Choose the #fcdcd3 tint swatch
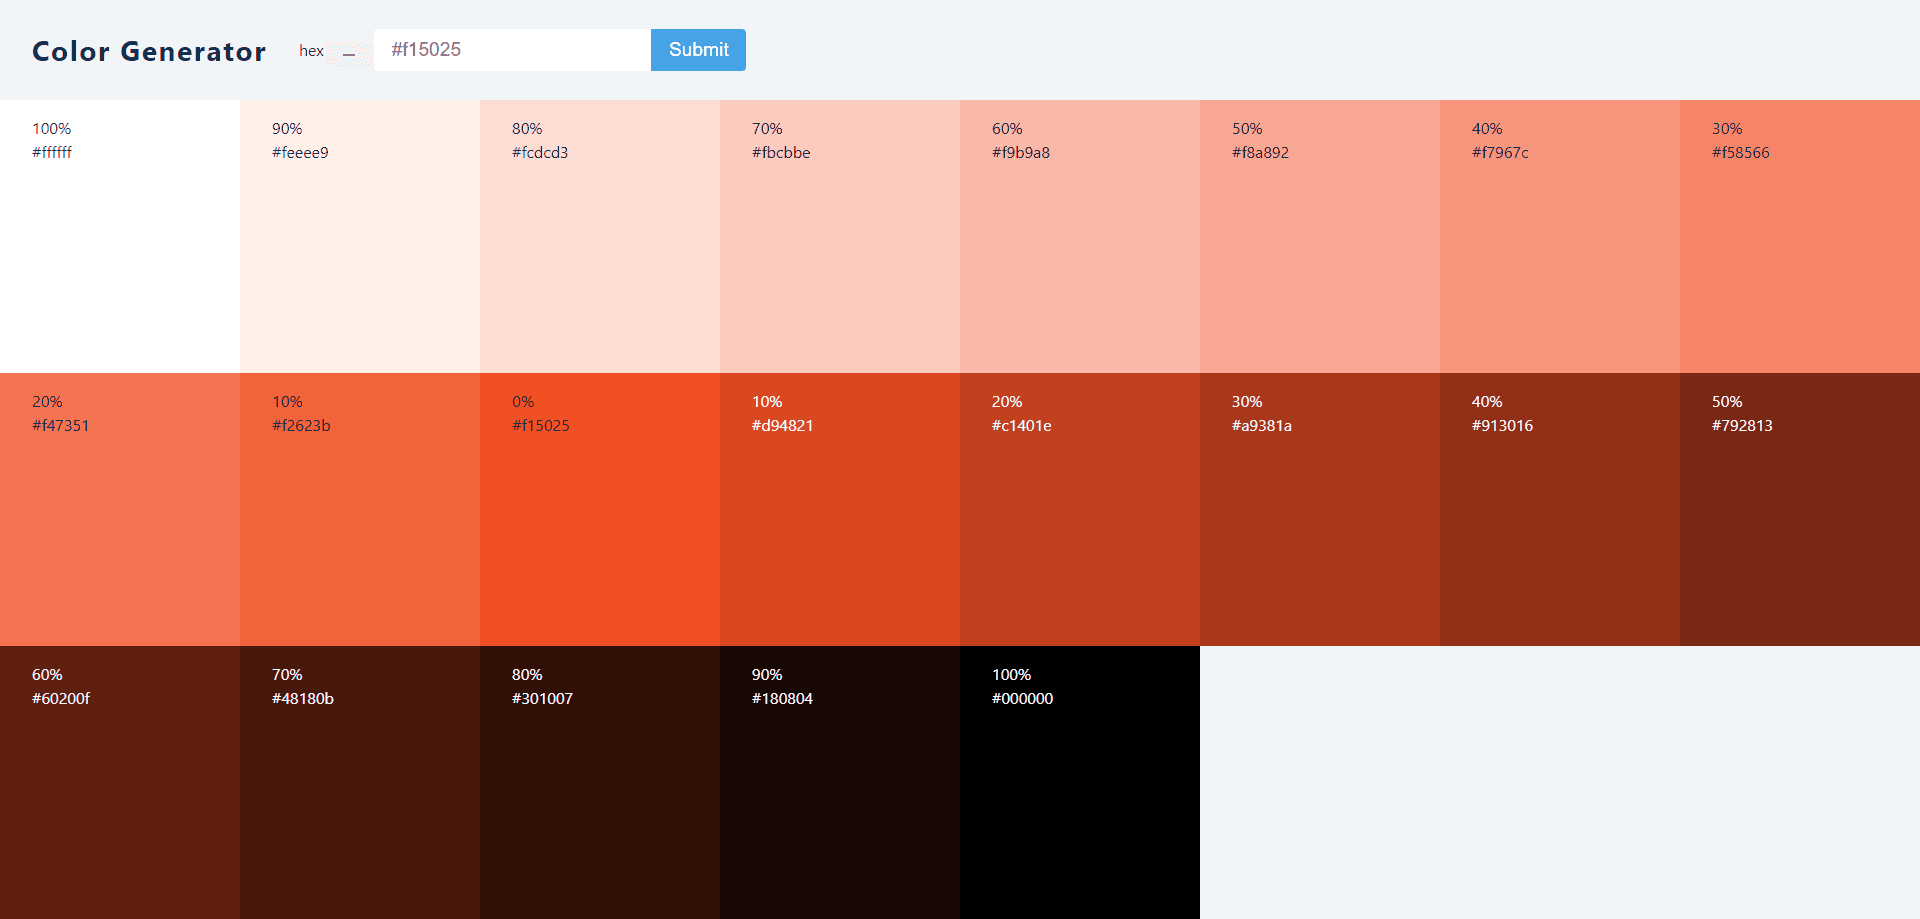The image size is (1920, 919). click(x=600, y=236)
